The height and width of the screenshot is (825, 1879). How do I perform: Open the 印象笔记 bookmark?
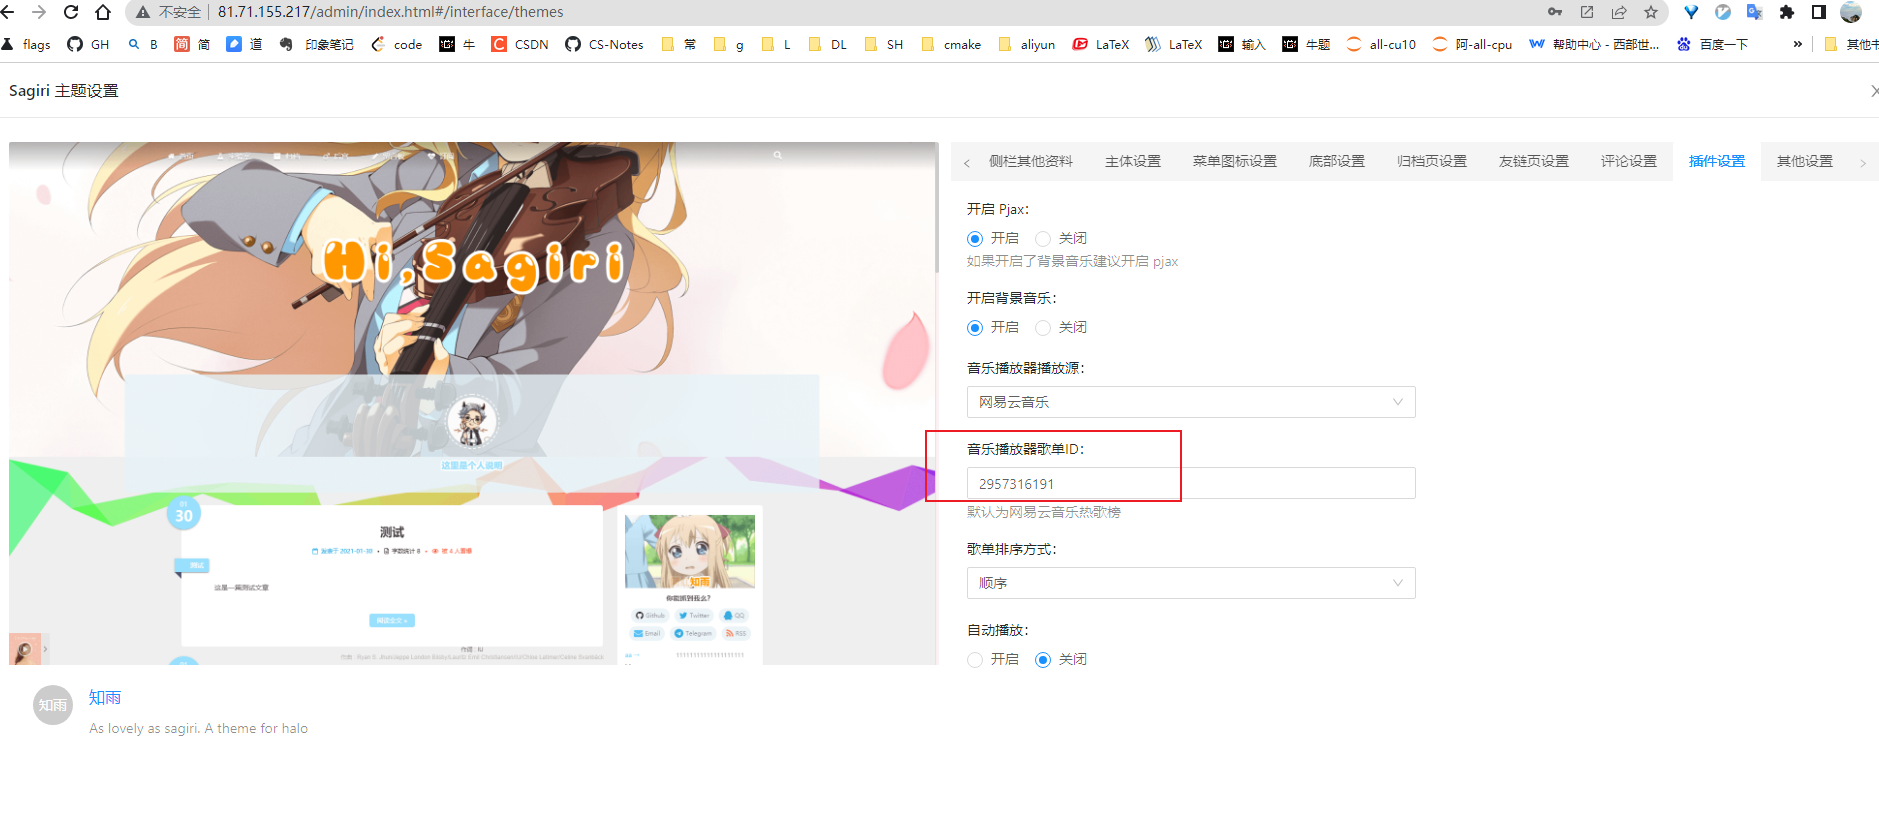tap(316, 44)
